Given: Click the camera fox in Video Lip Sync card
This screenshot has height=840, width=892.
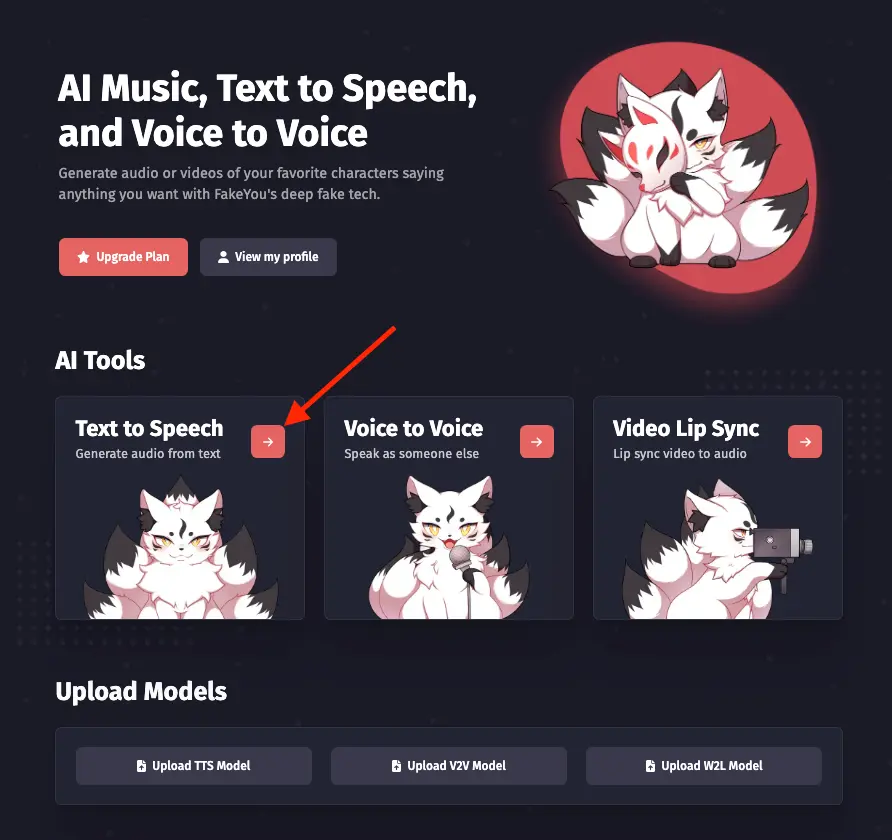Looking at the screenshot, I should tap(718, 549).
